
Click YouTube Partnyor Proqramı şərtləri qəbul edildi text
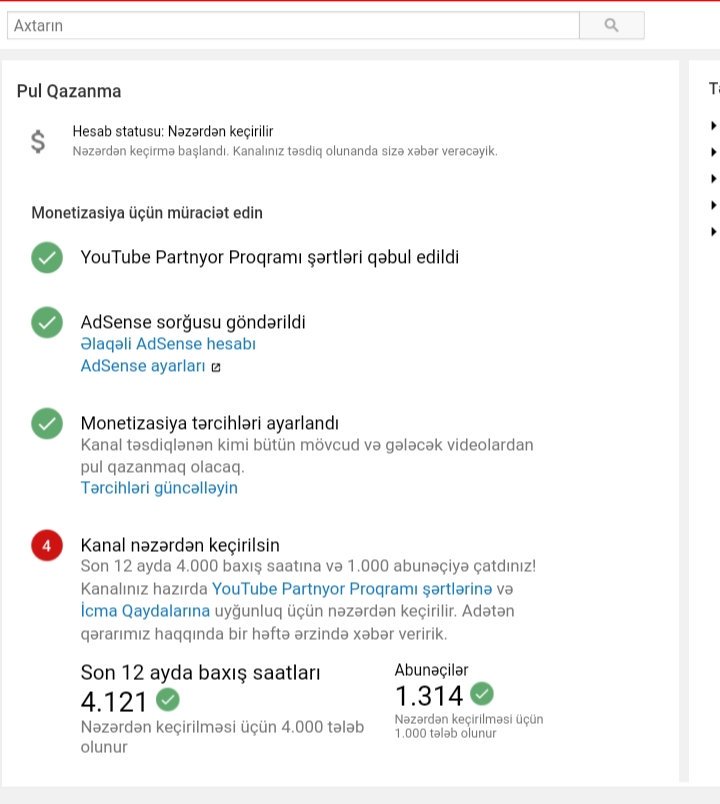tap(270, 257)
